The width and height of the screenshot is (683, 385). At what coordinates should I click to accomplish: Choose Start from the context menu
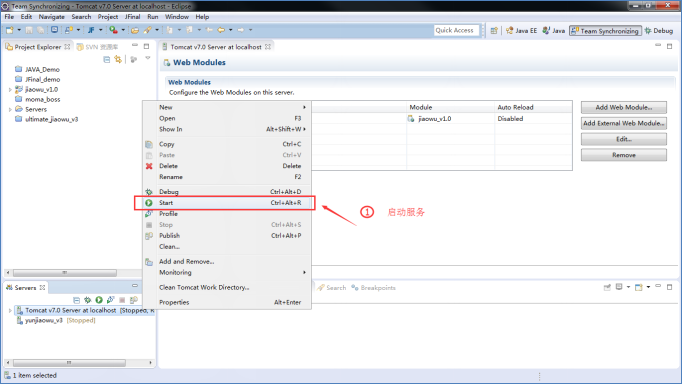pyautogui.click(x=227, y=203)
